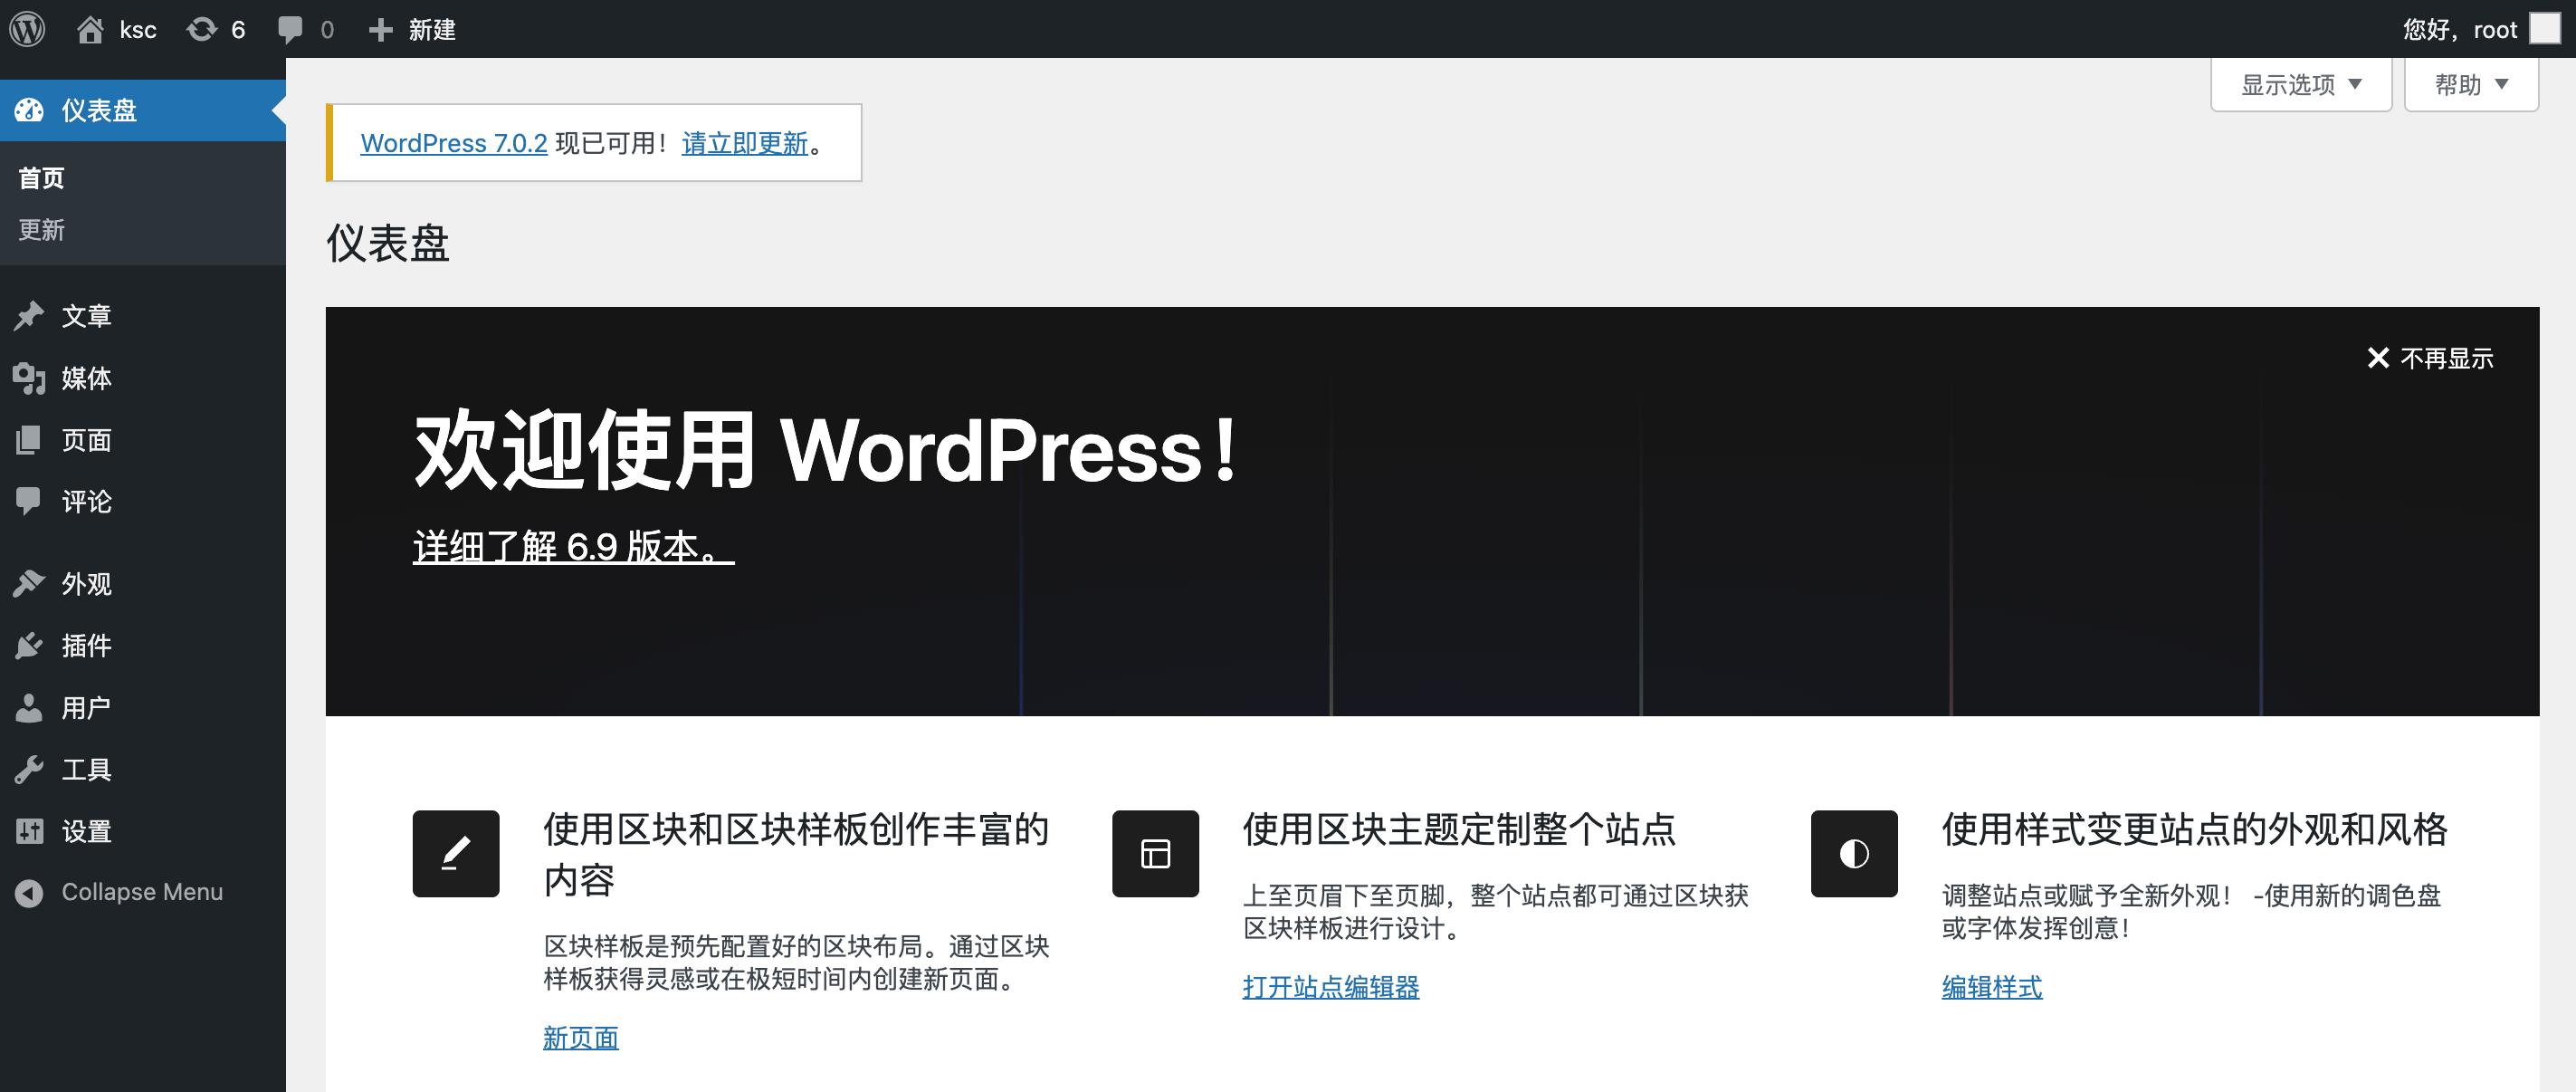Select the 更新 submenu item
2576x1092 pixels.
coord(41,230)
